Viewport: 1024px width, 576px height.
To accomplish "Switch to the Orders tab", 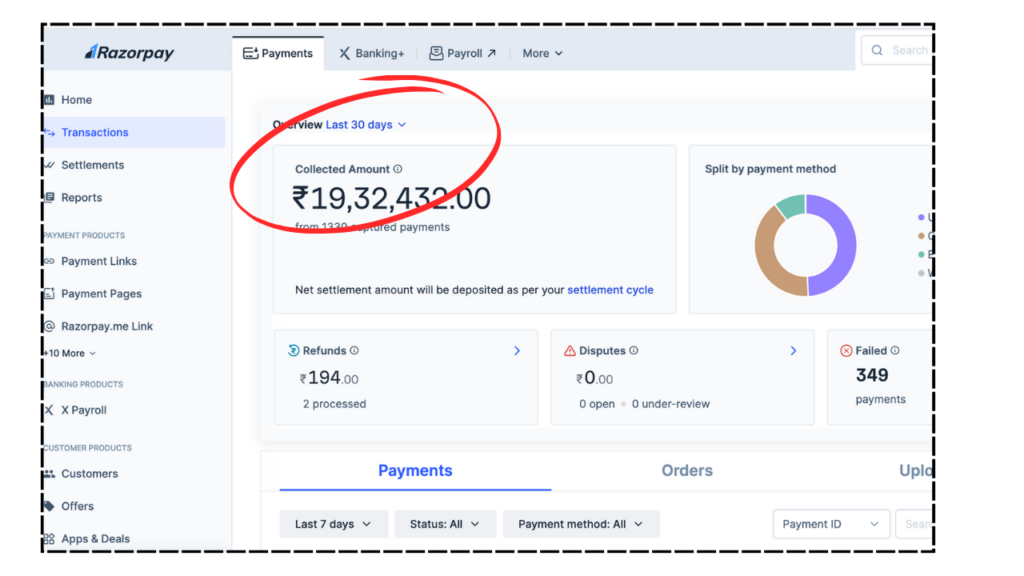I will 687,471.
